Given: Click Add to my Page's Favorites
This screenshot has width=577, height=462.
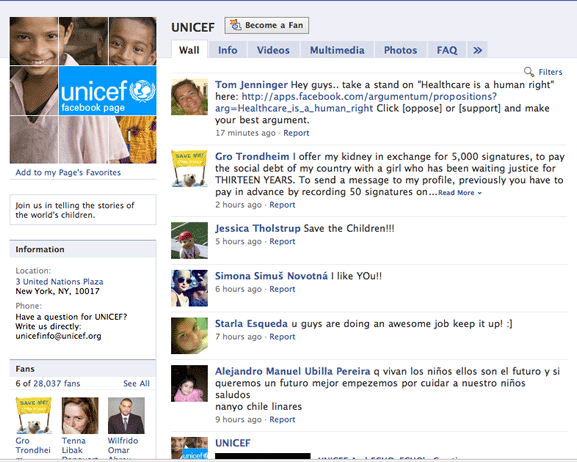Looking at the screenshot, I should [x=68, y=172].
